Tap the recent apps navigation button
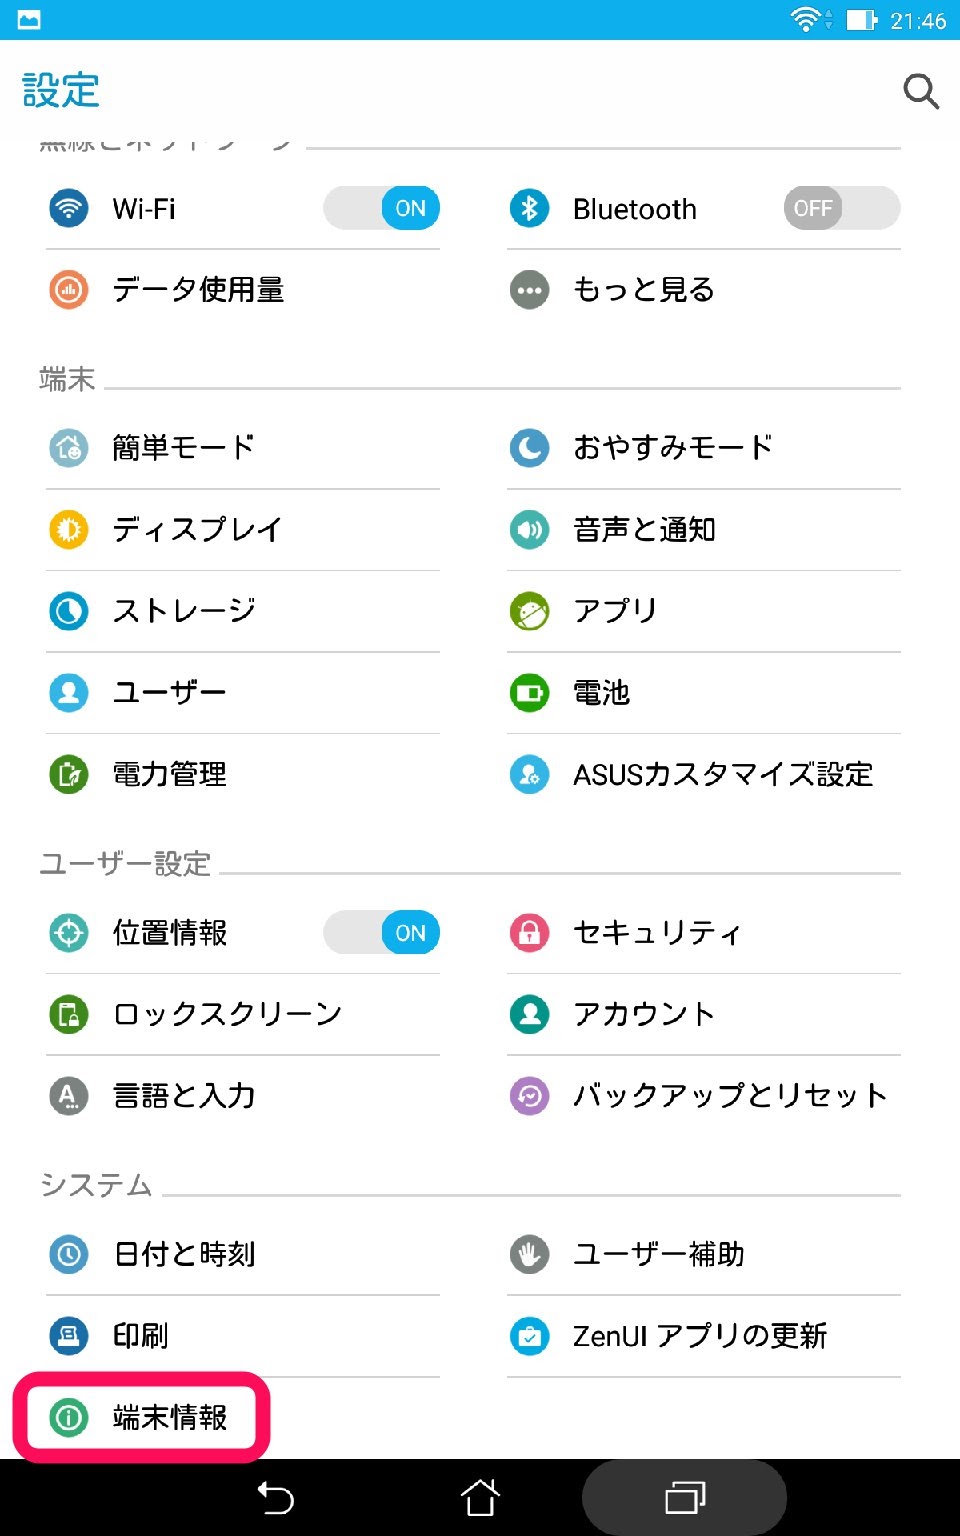Screen dimensions: 960x1536 [685, 1498]
